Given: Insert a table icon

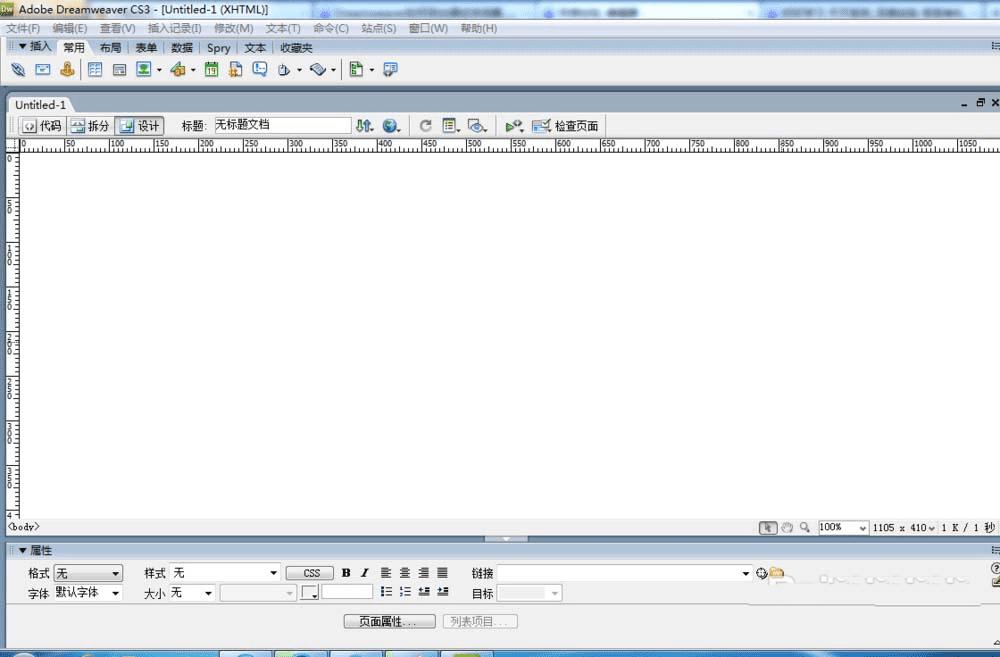Looking at the screenshot, I should point(95,70).
